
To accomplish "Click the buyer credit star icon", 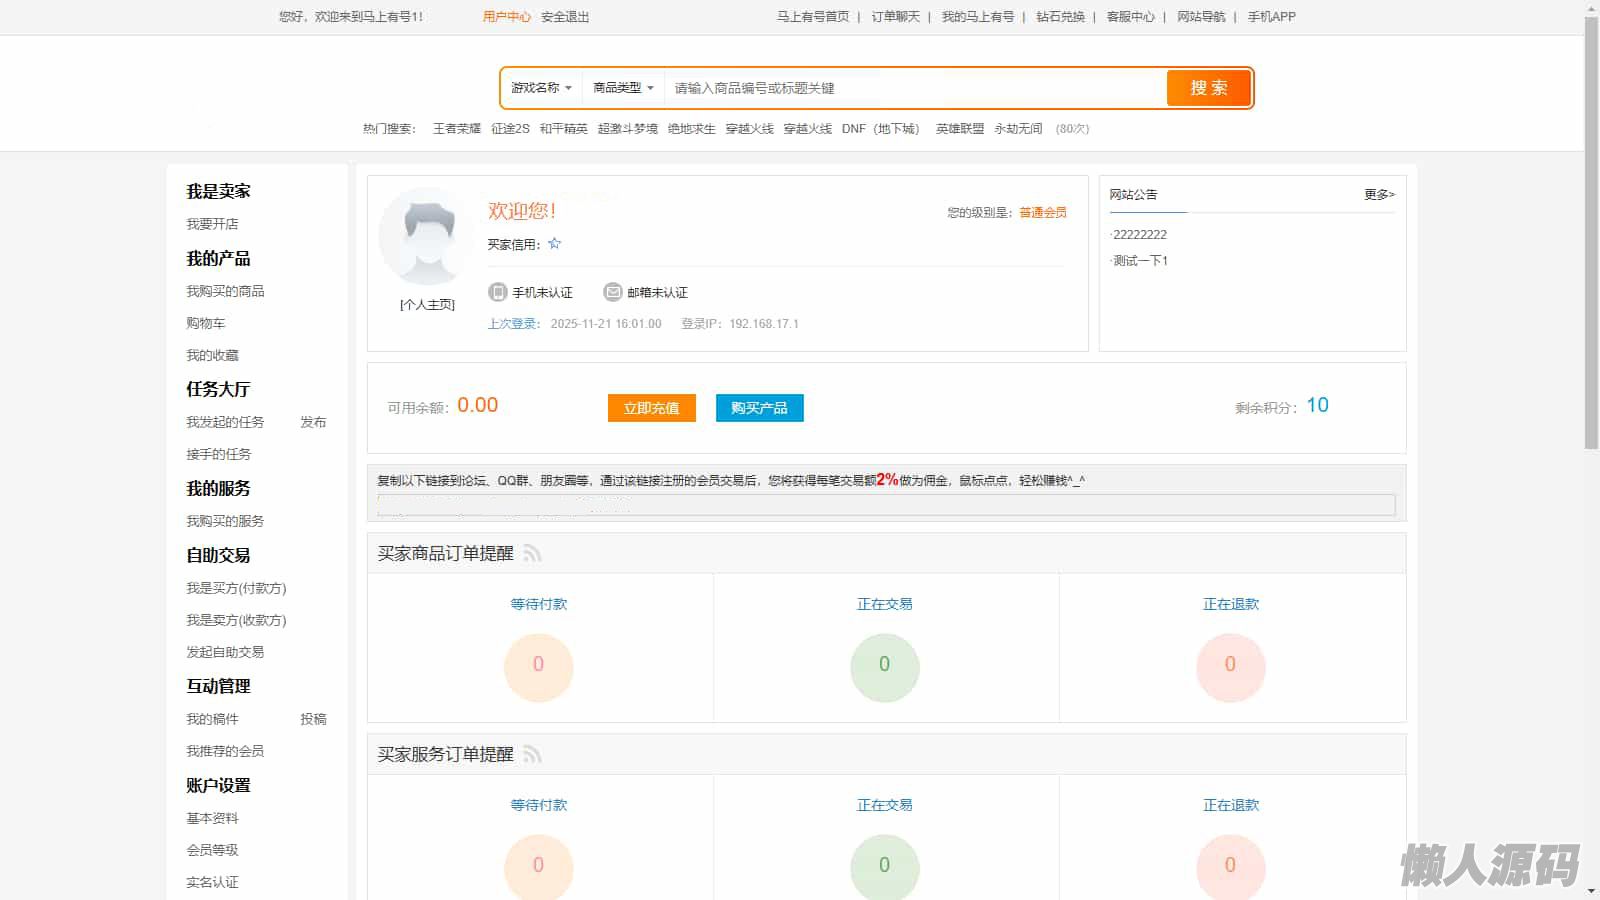I will click(x=555, y=243).
